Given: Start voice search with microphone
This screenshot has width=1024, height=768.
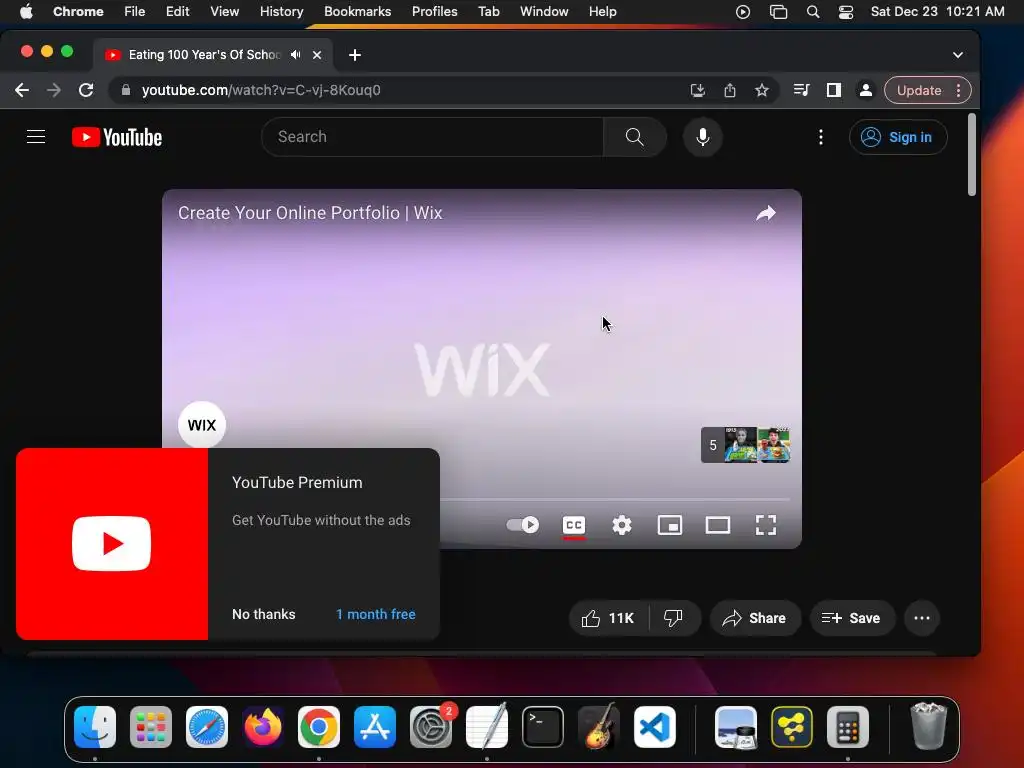Looking at the screenshot, I should pyautogui.click(x=703, y=136).
